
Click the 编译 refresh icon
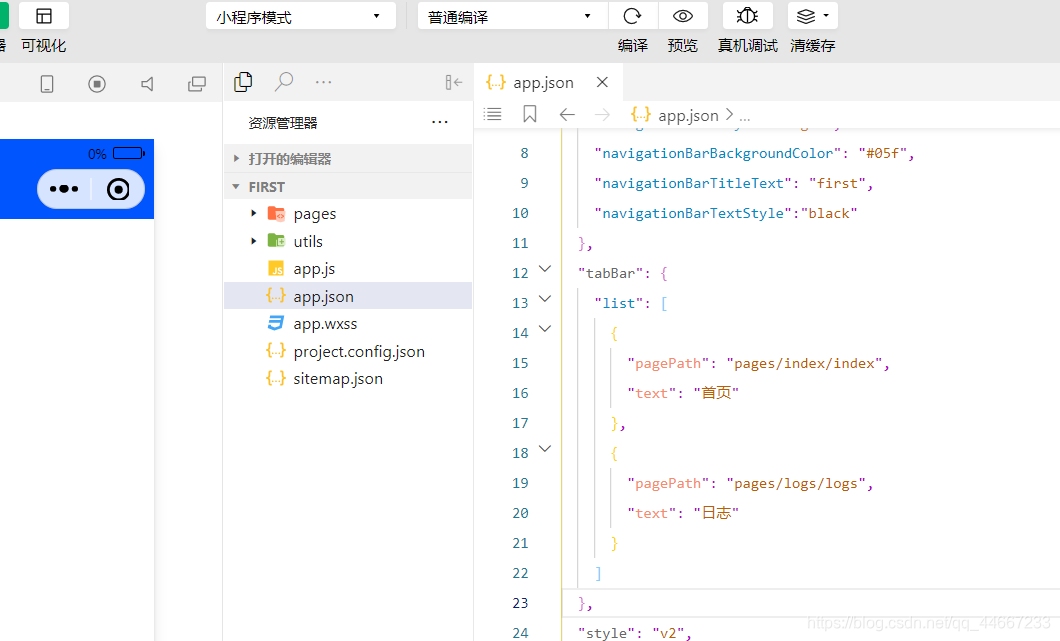point(633,16)
